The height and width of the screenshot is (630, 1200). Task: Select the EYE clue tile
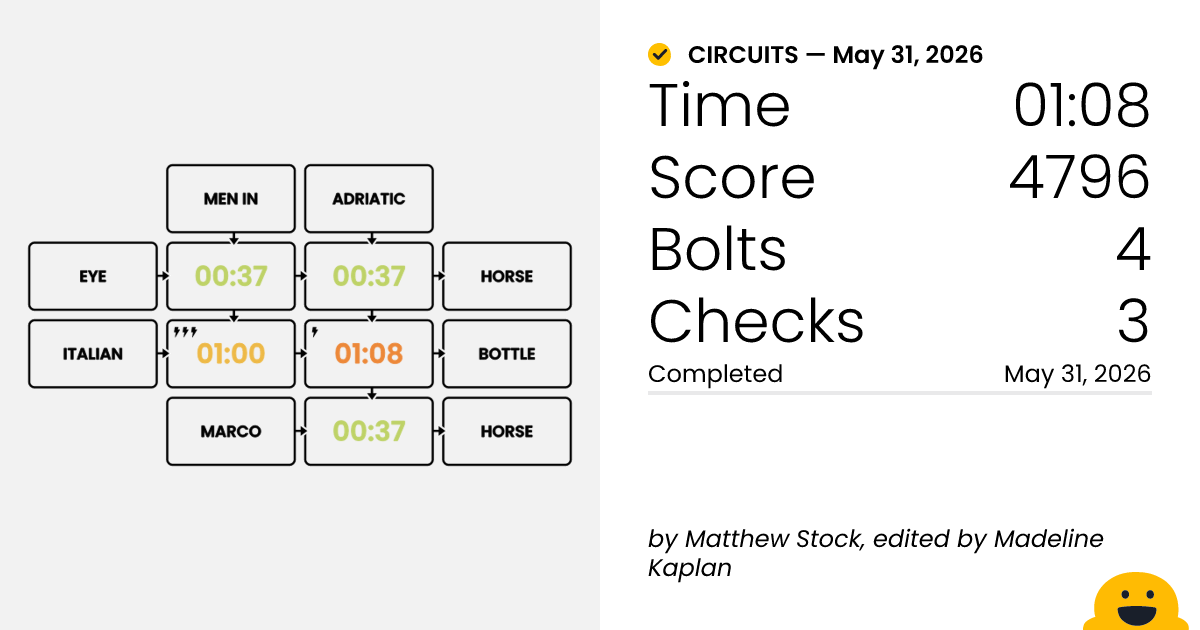(93, 276)
